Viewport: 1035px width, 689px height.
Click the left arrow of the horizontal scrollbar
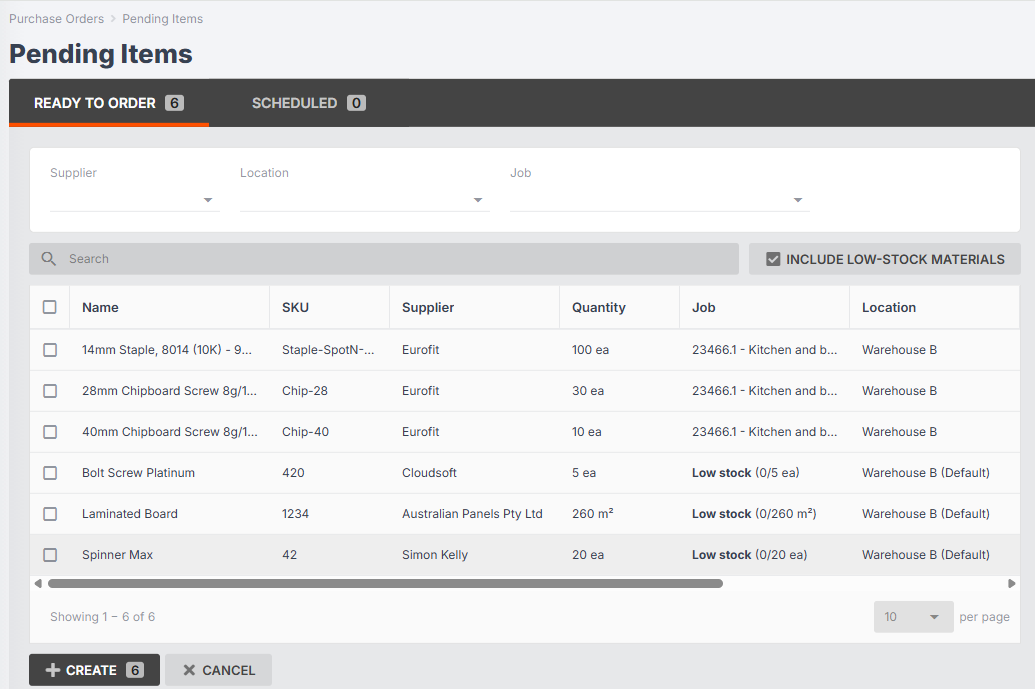click(x=38, y=583)
